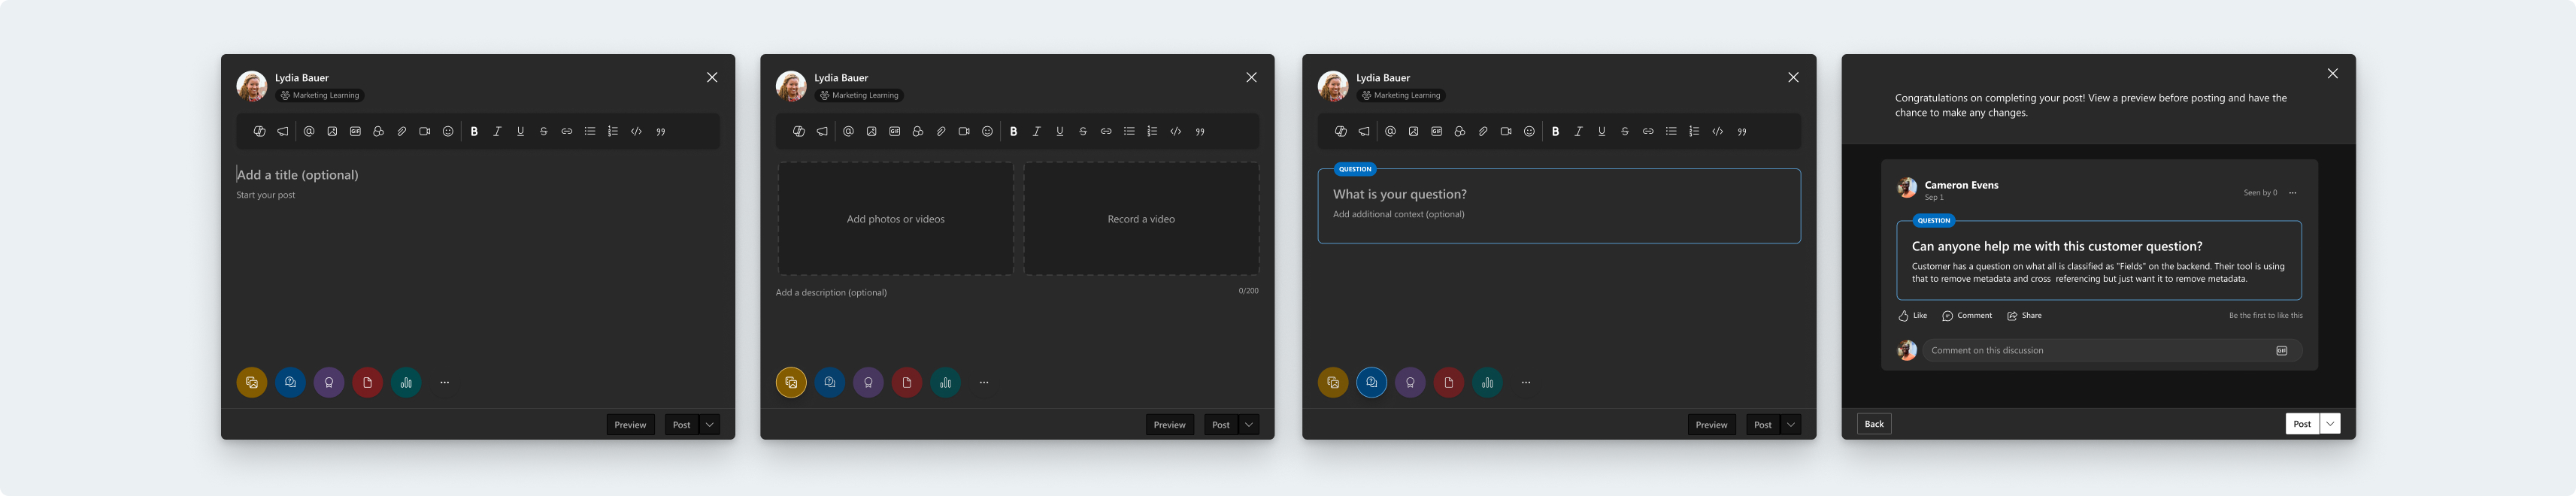This screenshot has width=2576, height=496.
Task: Insert code block icon in the 'Add a title' composer
Action: point(636,131)
